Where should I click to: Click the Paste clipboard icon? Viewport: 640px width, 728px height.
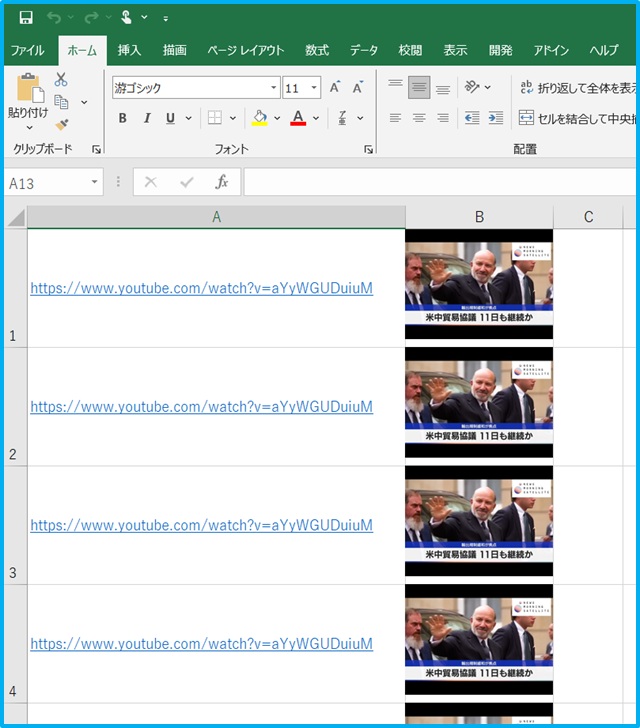(31, 87)
